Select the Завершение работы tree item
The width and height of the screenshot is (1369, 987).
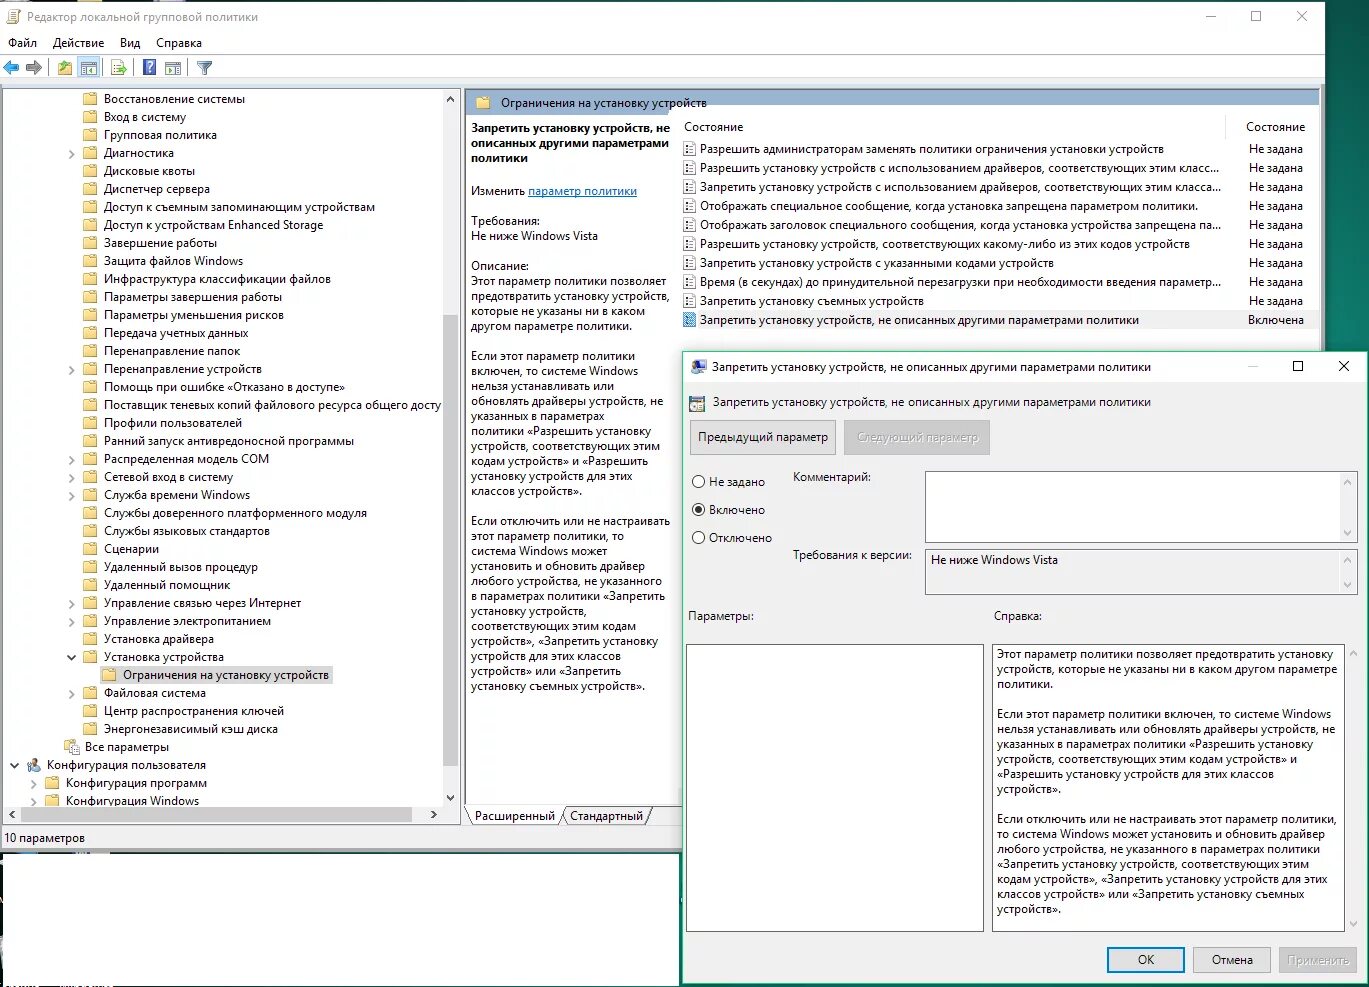(x=160, y=243)
